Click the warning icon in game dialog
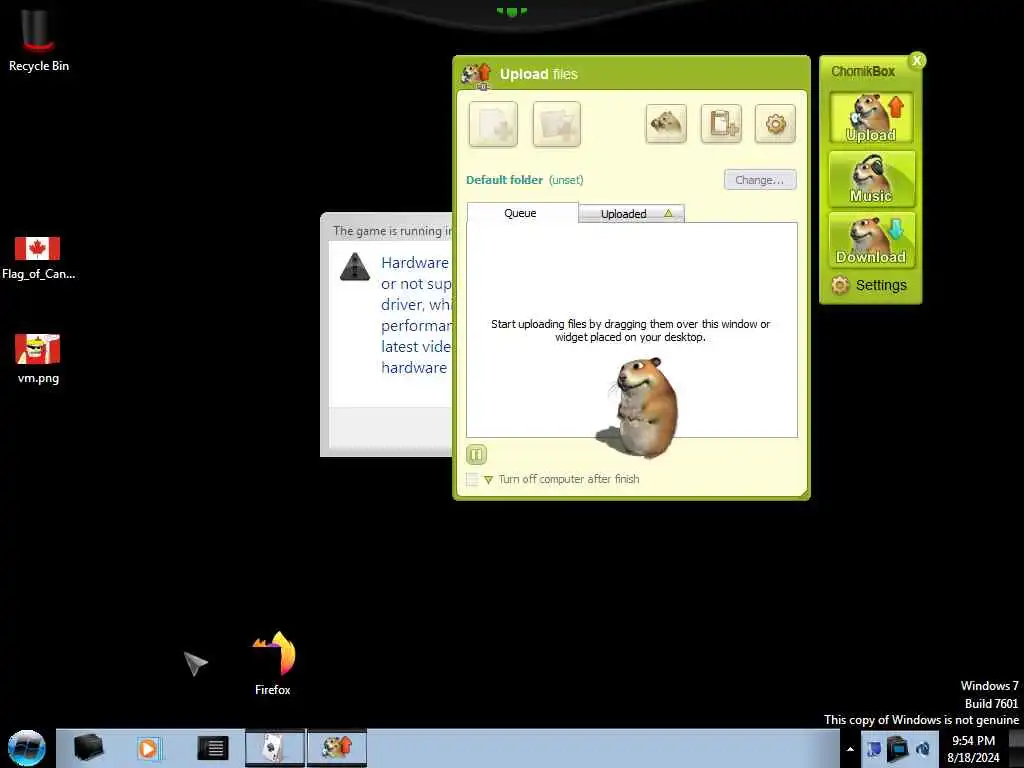This screenshot has width=1024, height=768. click(355, 266)
